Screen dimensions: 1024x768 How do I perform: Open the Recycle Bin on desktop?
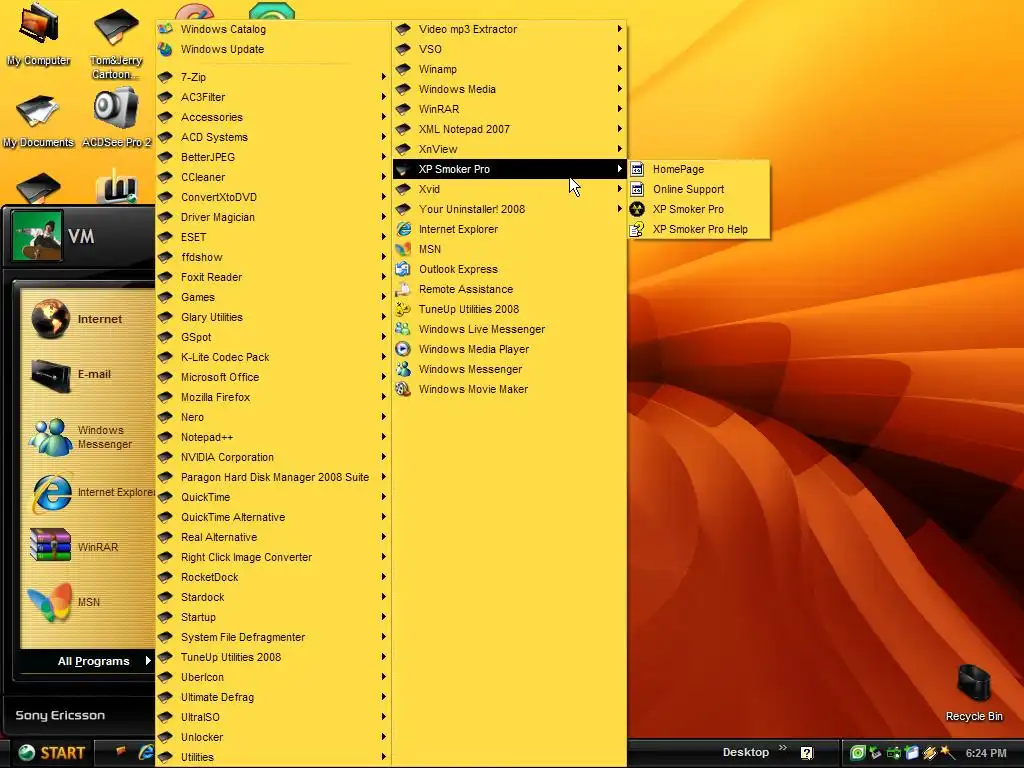pyautogui.click(x=974, y=692)
